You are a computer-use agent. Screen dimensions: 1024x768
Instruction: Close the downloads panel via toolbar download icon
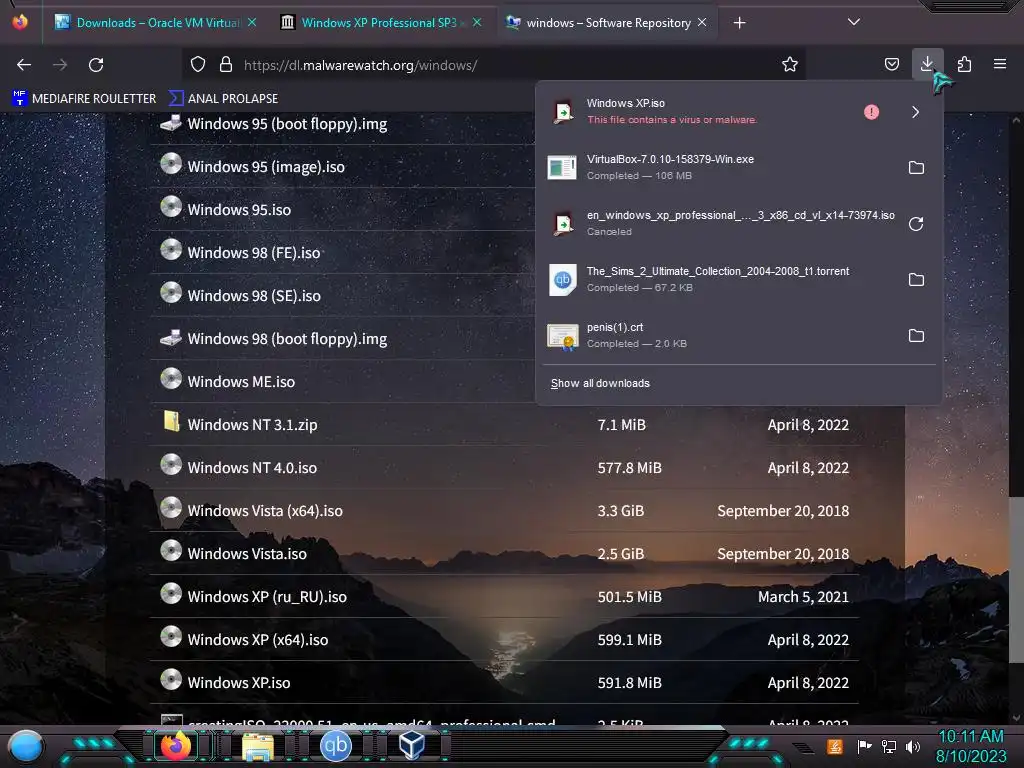927,64
